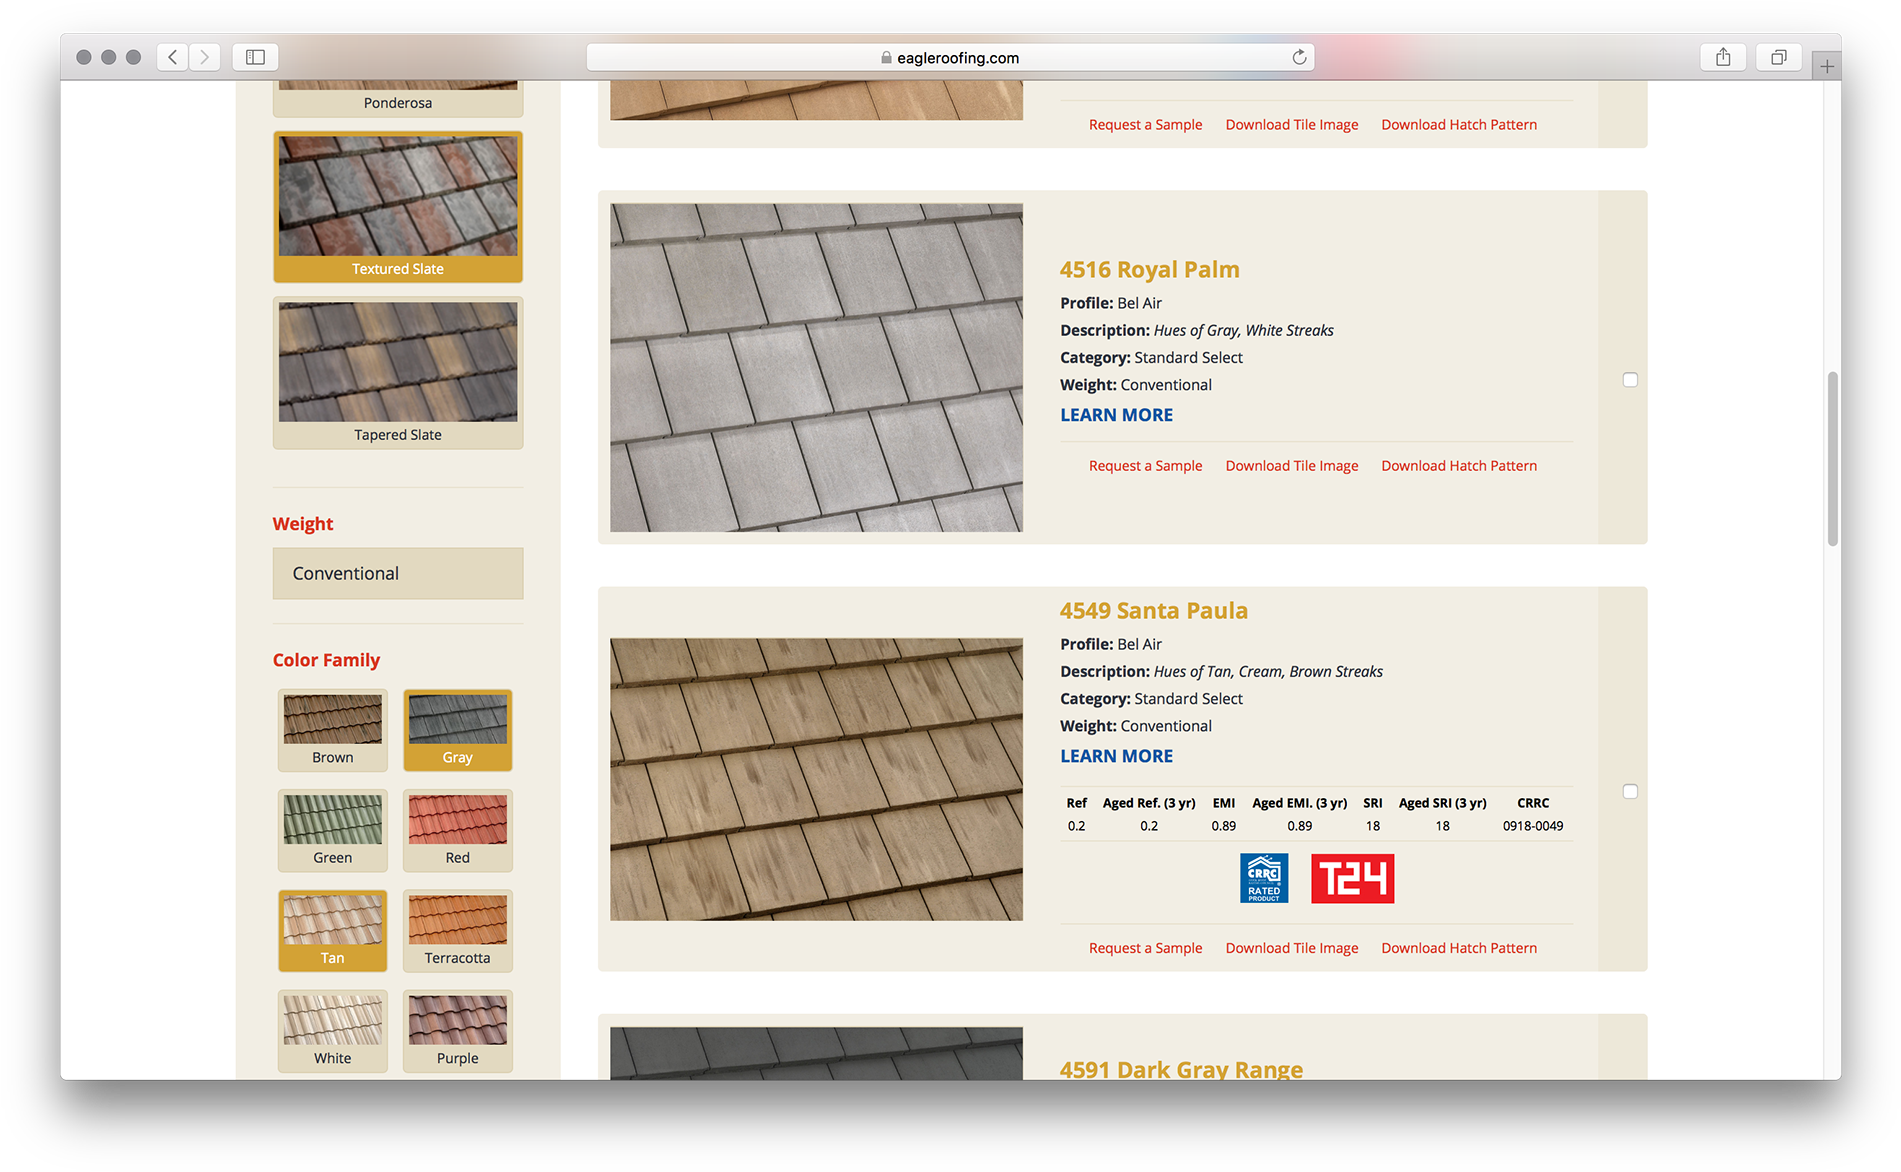The image size is (1901, 1172).
Task: Click 'Hues of Tan, Cream, Brown Streaks' description
Action: (1268, 672)
